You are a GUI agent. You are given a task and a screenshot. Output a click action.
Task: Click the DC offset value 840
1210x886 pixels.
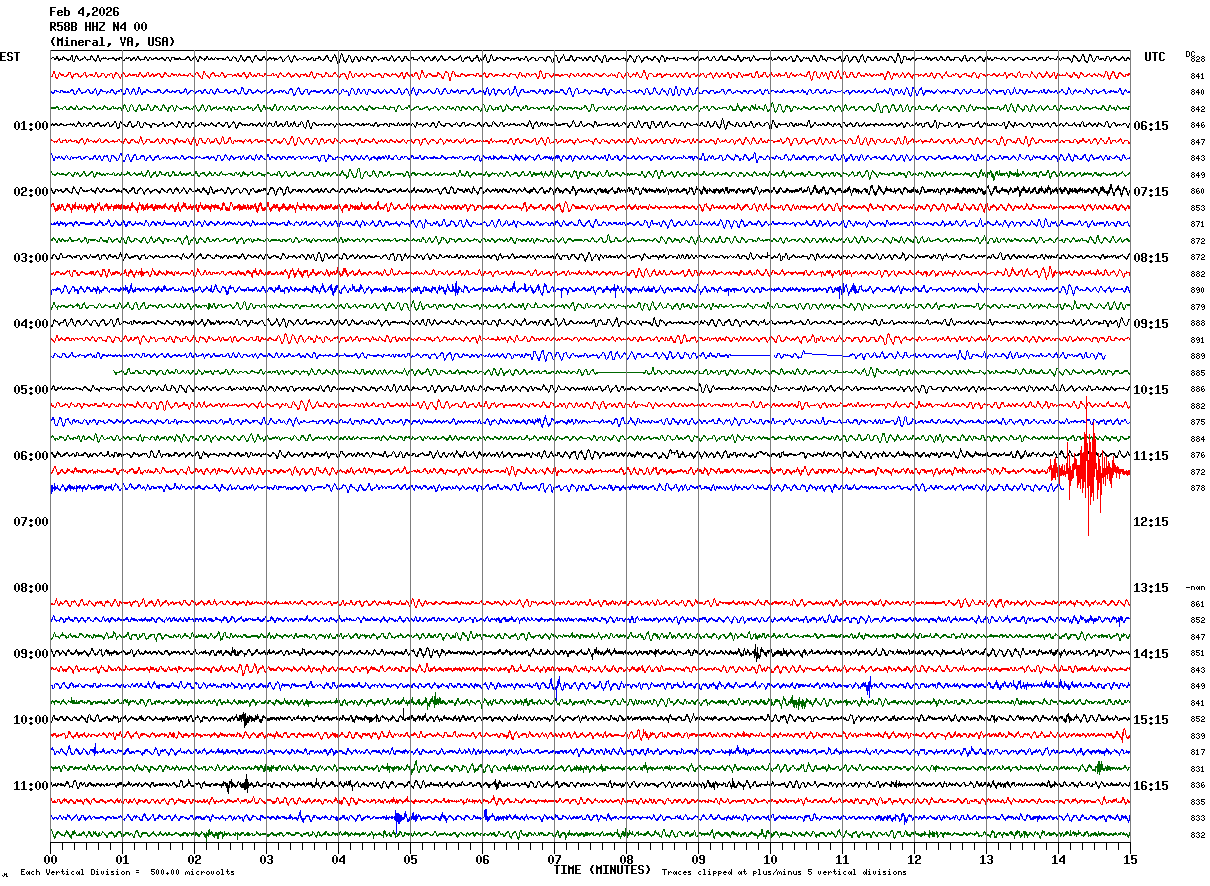pyautogui.click(x=1198, y=93)
